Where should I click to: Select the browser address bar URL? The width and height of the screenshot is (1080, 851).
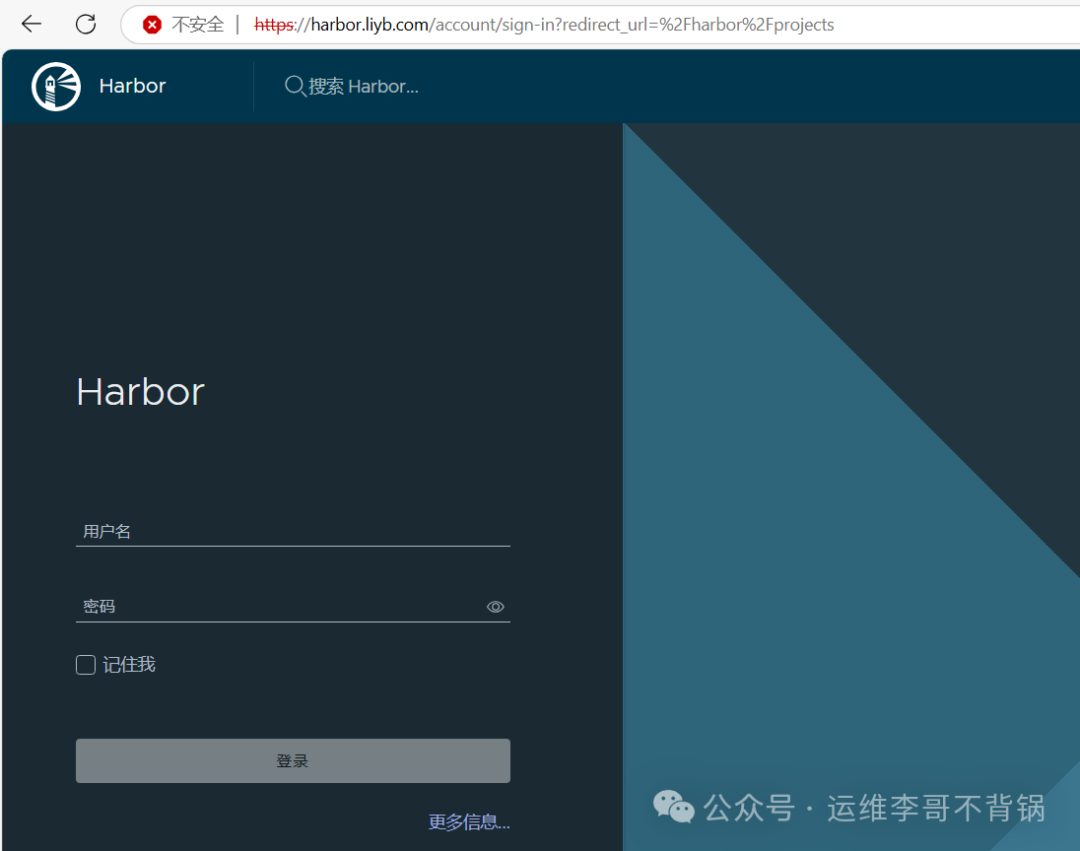click(x=544, y=25)
